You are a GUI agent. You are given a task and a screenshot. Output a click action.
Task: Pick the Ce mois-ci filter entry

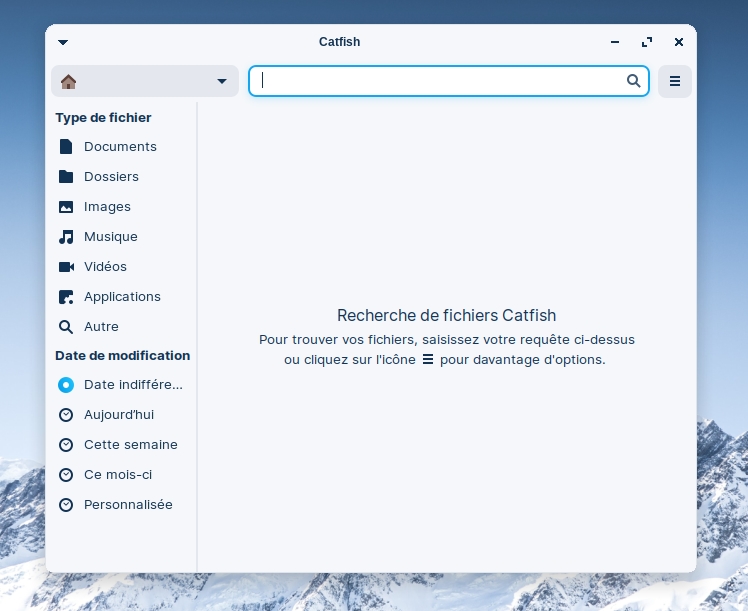[117, 475]
